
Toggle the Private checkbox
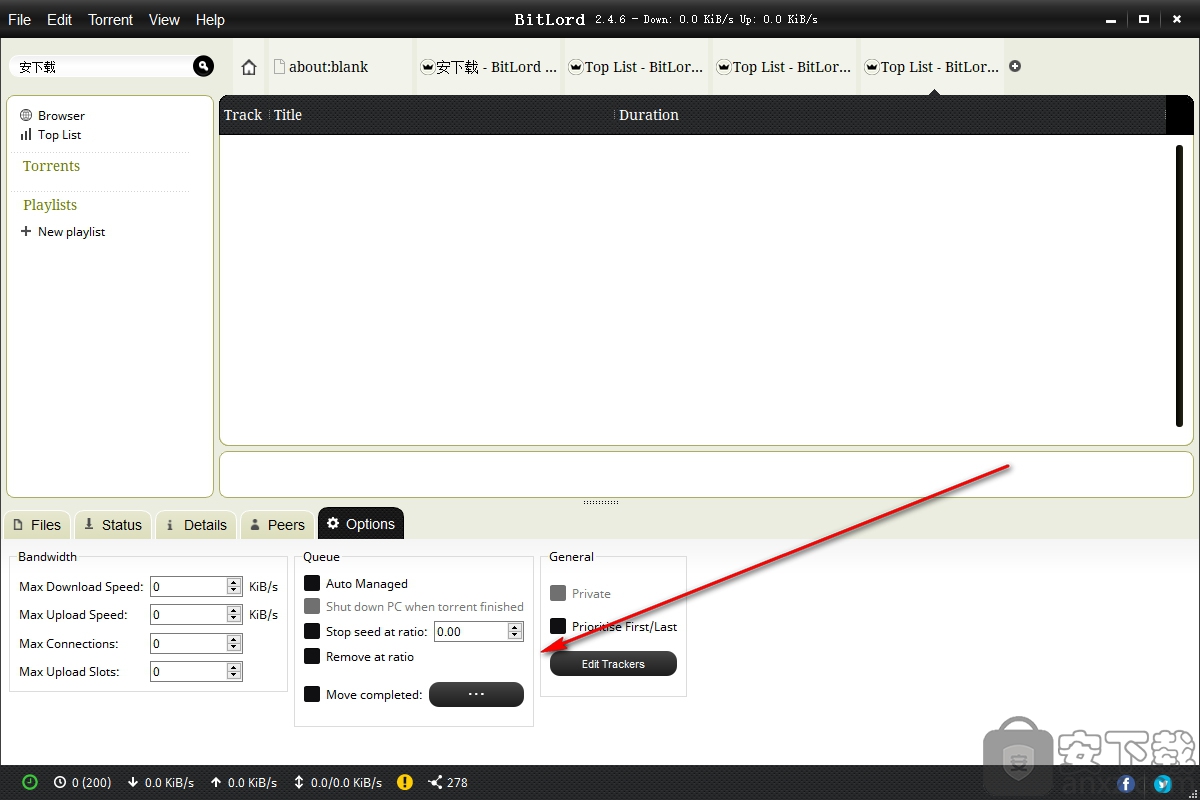[x=558, y=593]
